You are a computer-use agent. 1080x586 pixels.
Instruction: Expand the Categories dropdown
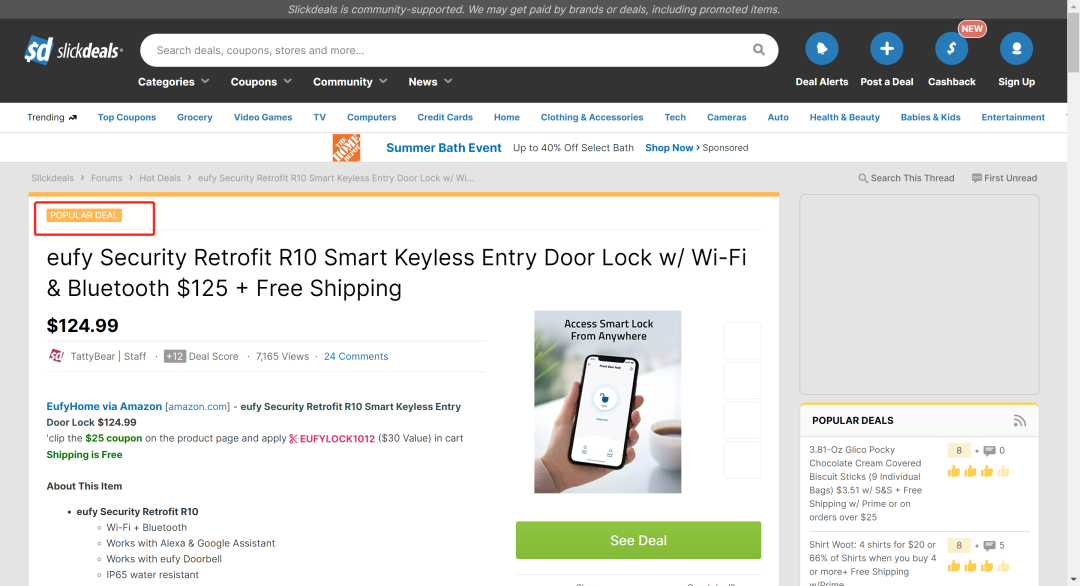coord(174,81)
